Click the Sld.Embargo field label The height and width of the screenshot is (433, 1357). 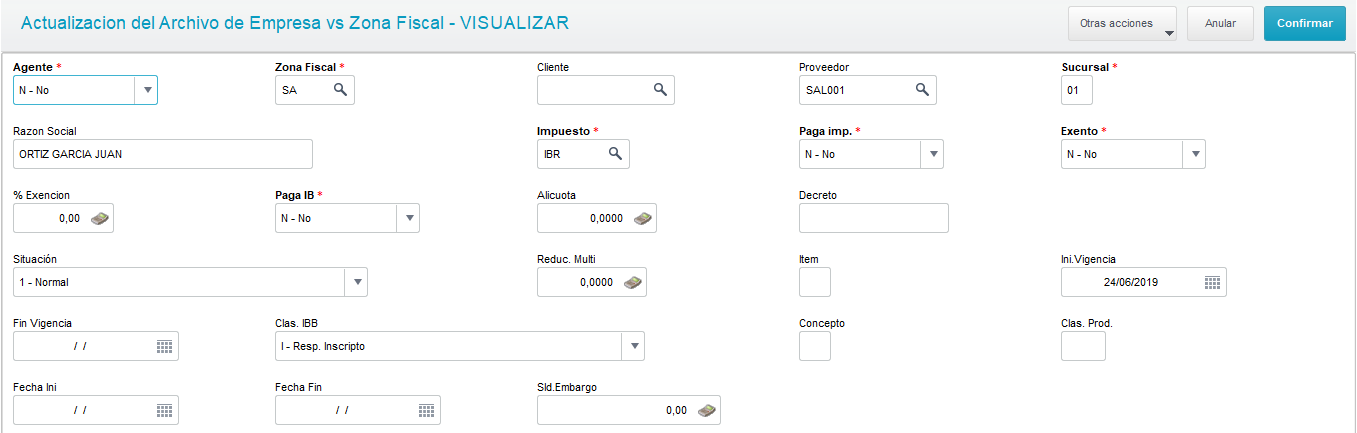tap(567, 387)
